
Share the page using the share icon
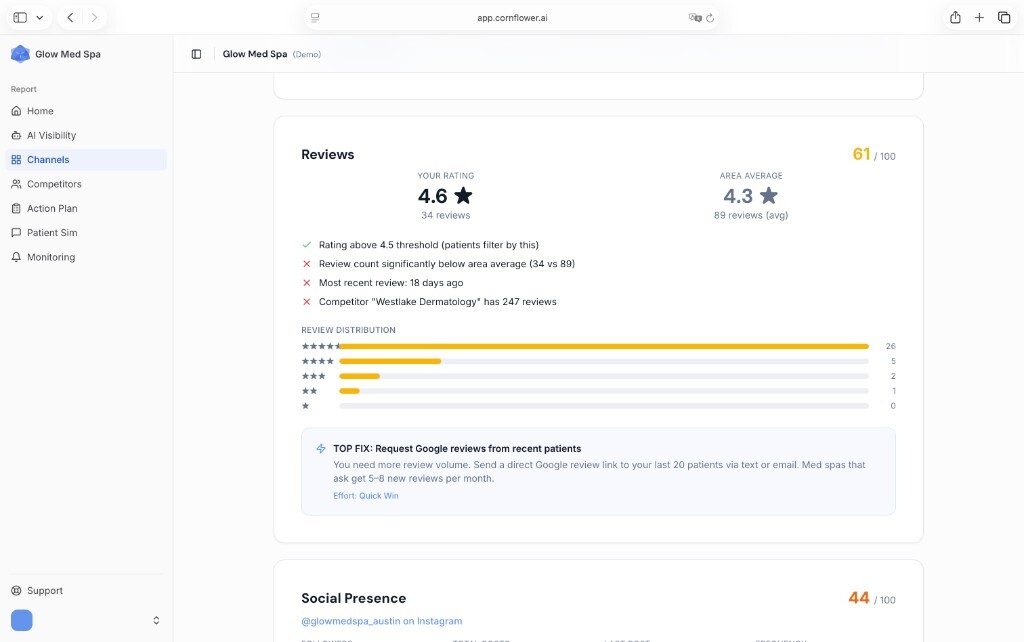pyautogui.click(x=953, y=17)
